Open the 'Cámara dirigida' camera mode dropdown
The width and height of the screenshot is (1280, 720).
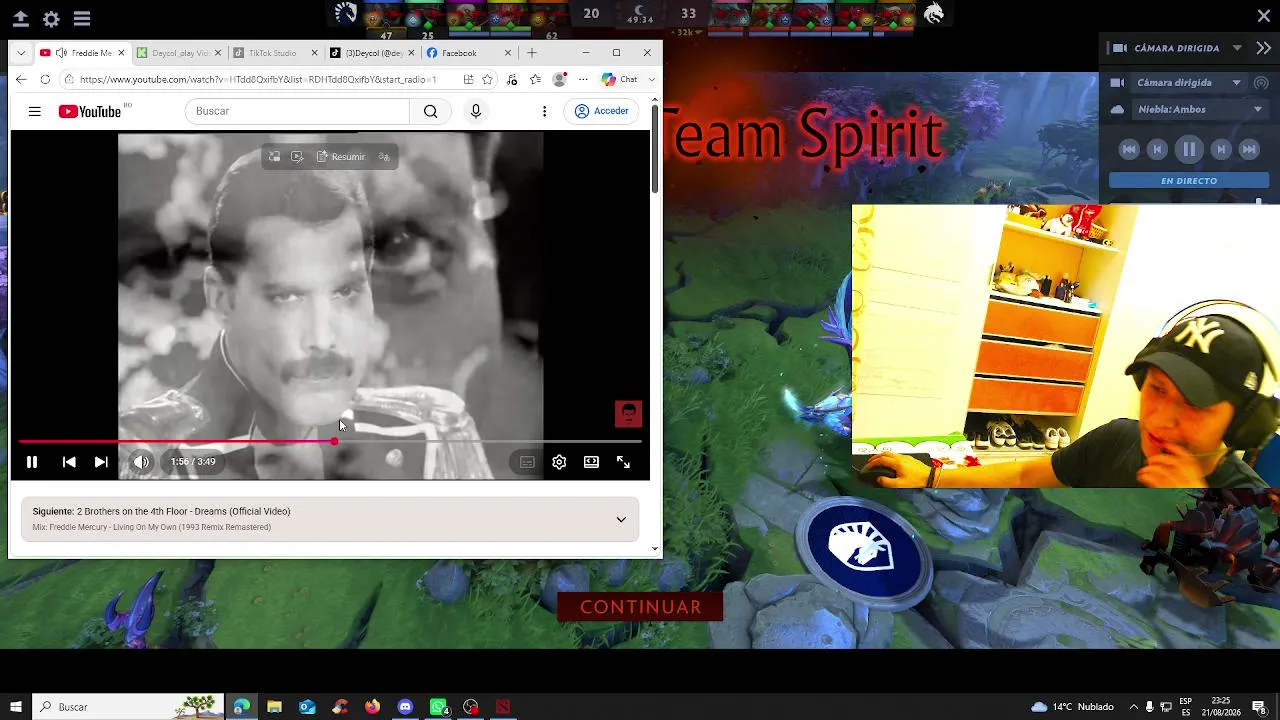point(1188,82)
